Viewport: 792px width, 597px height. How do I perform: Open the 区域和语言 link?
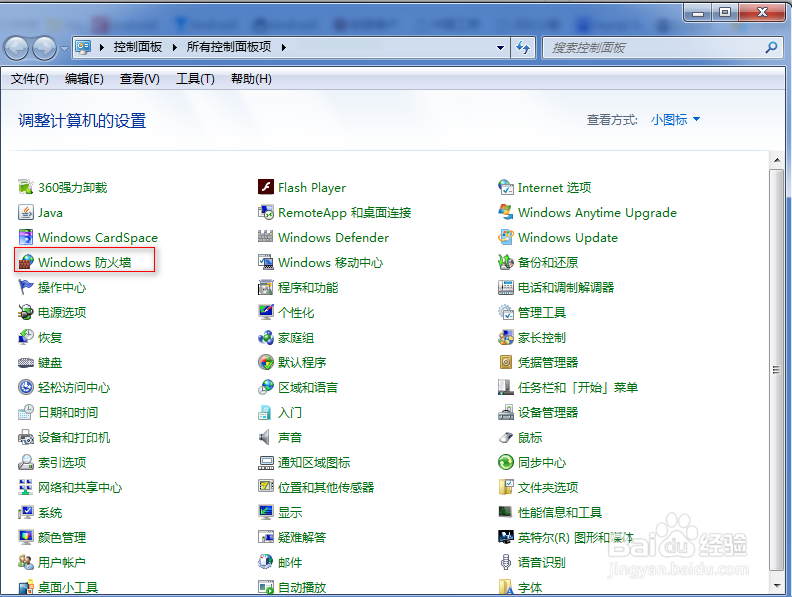[x=308, y=387]
